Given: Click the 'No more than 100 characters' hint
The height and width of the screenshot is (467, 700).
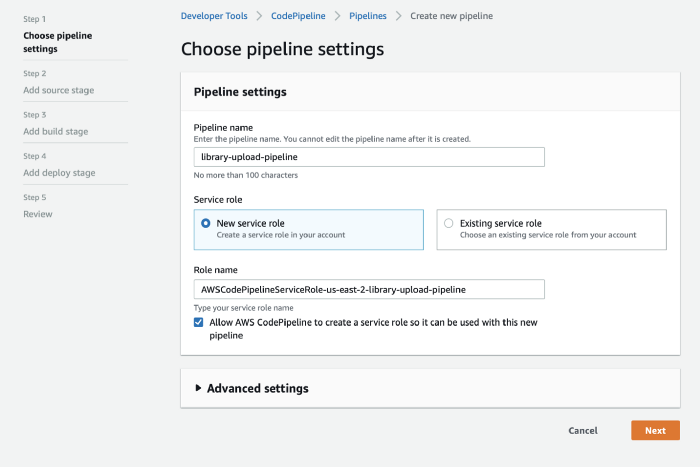Looking at the screenshot, I should pyautogui.click(x=246, y=175).
